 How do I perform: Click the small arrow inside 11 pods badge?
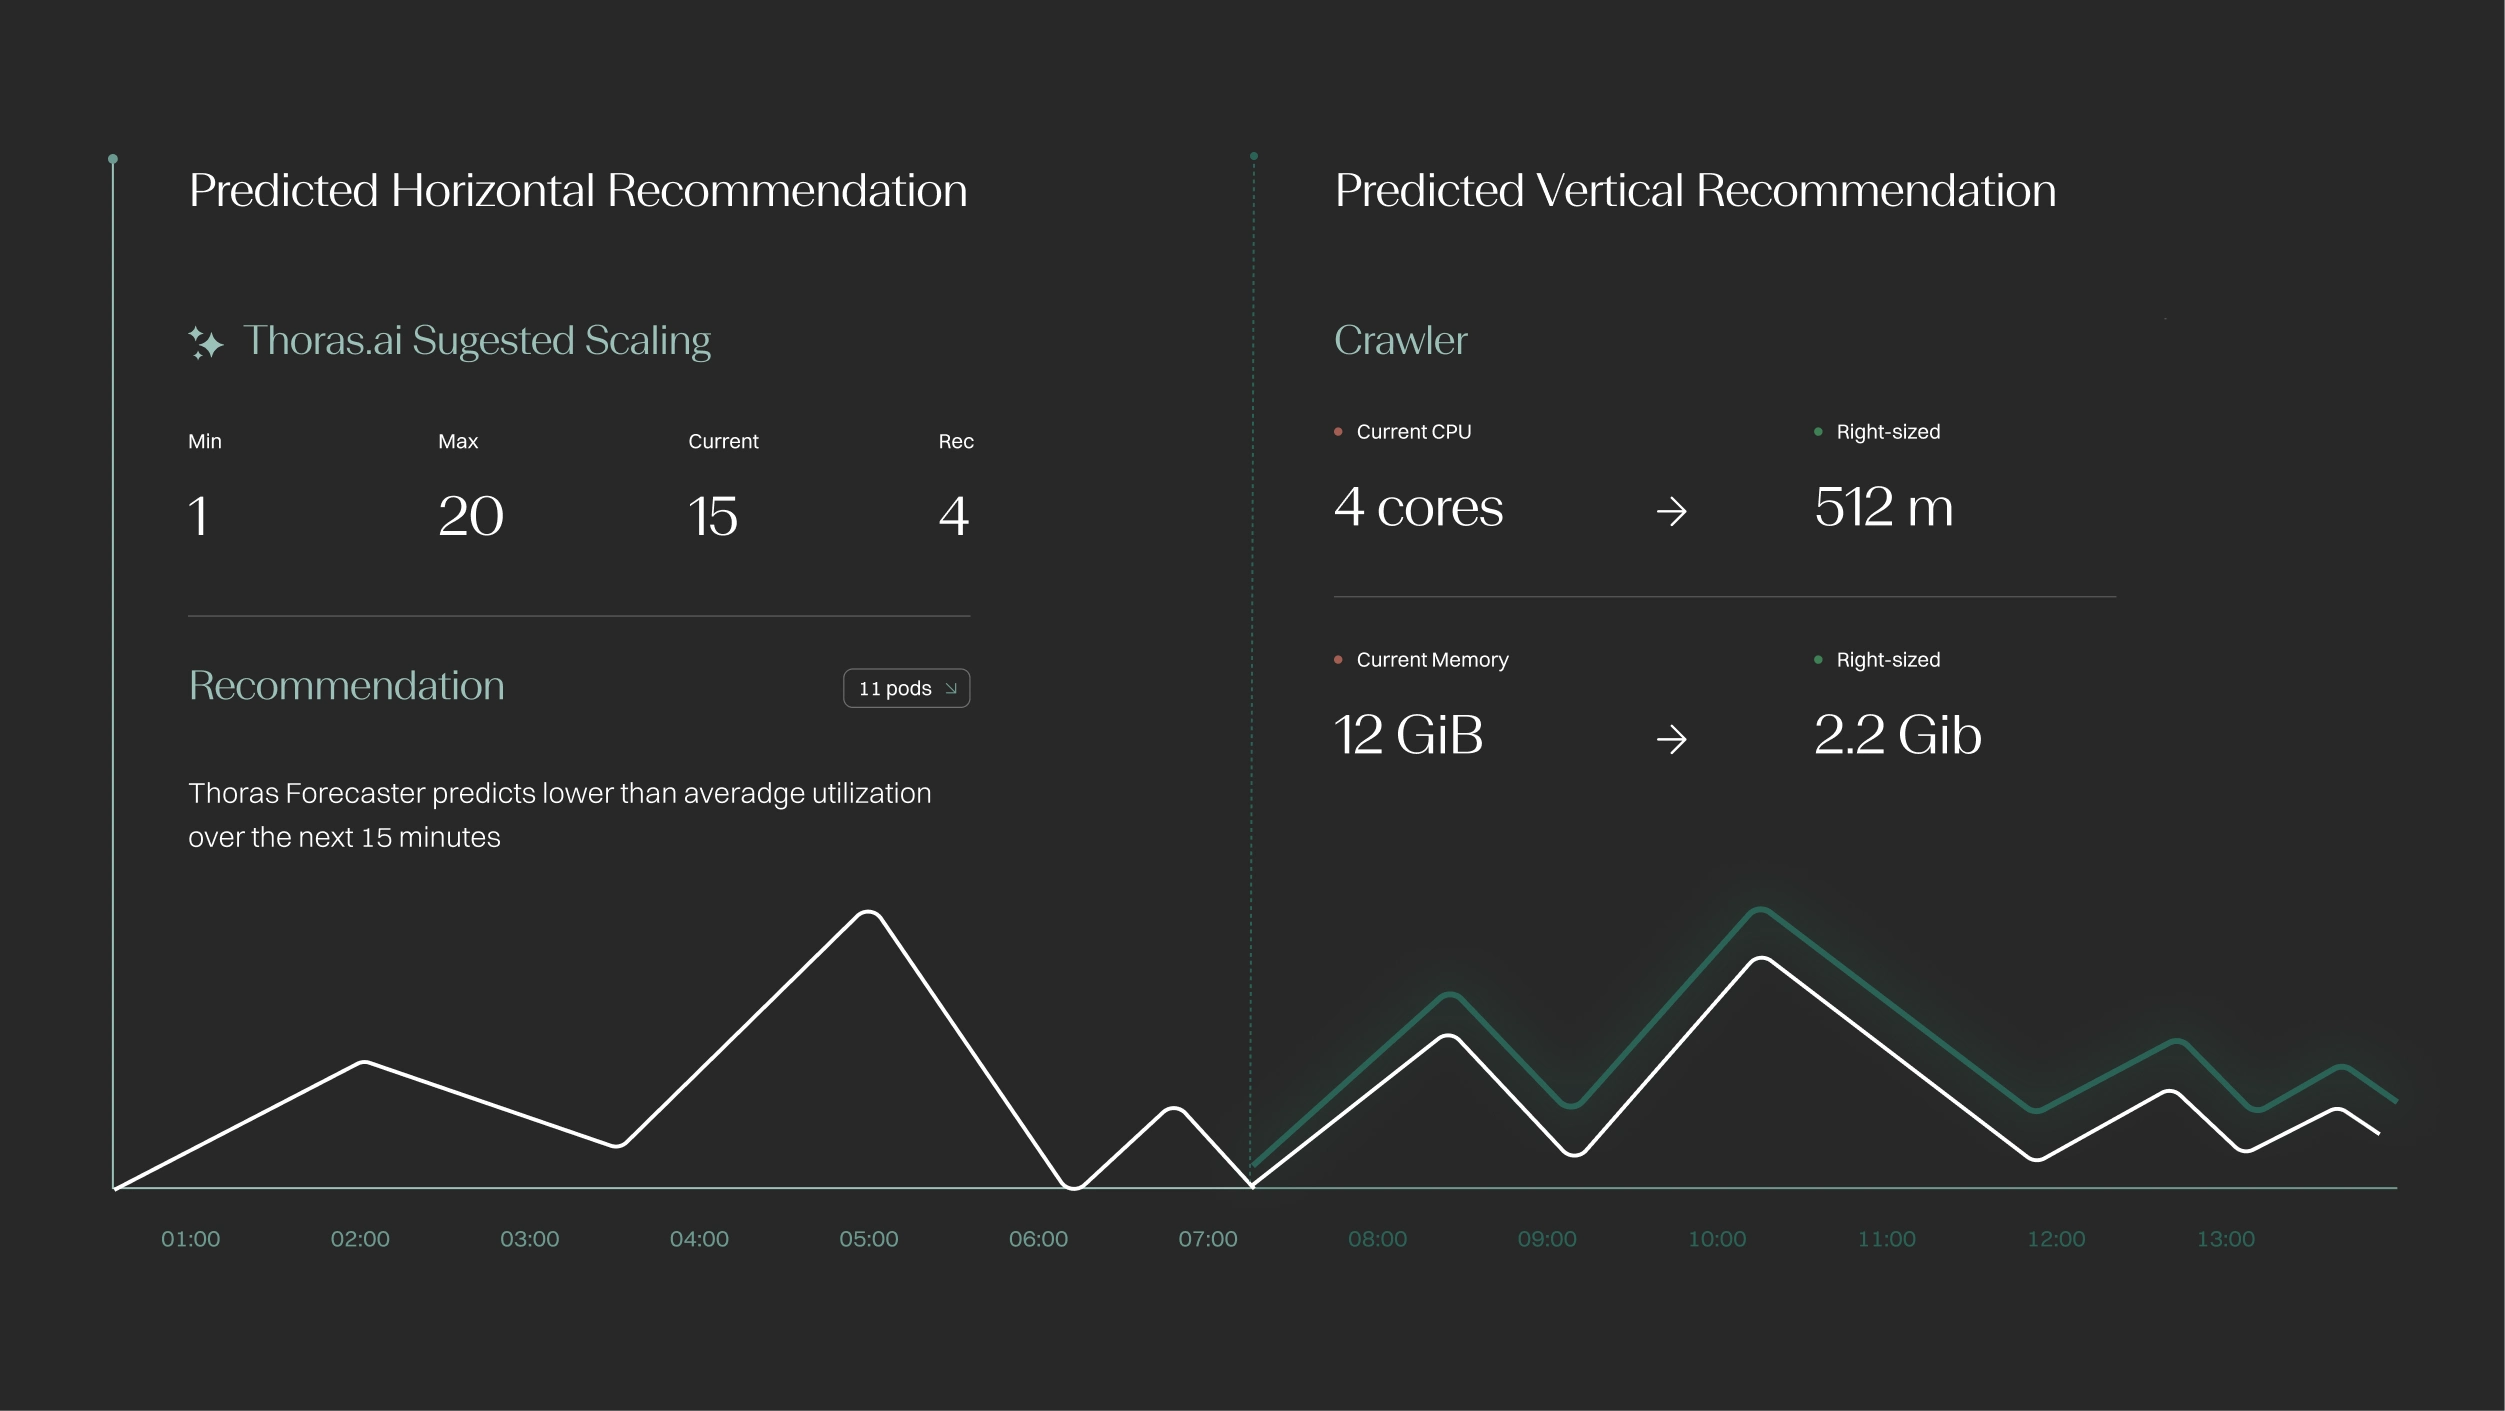[951, 688]
